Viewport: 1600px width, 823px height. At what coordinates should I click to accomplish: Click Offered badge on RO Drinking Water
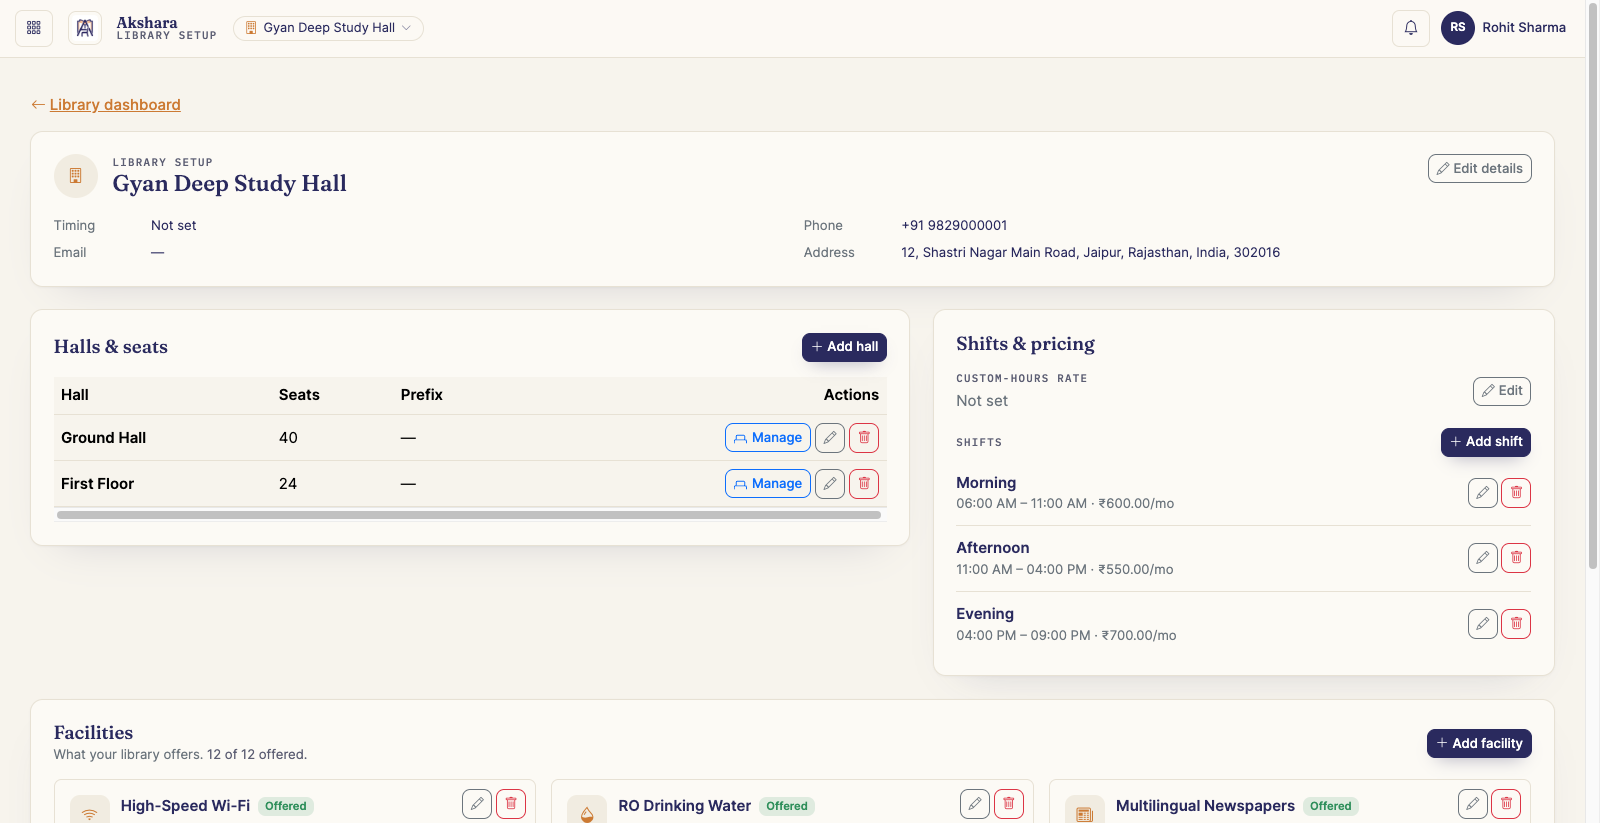pos(787,806)
